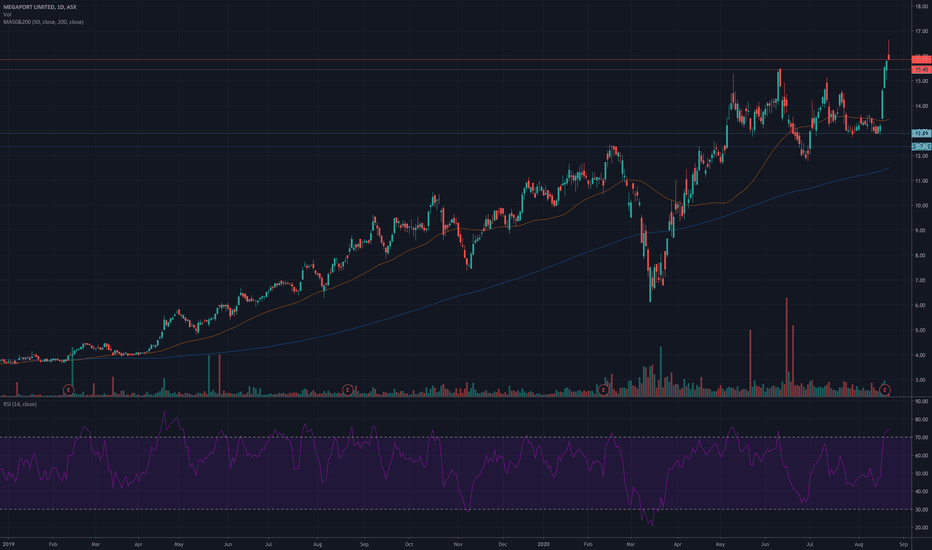Viewport: 932px width, 550px height.
Task: Click the 2019 label on time axis
Action: click(x=8, y=544)
